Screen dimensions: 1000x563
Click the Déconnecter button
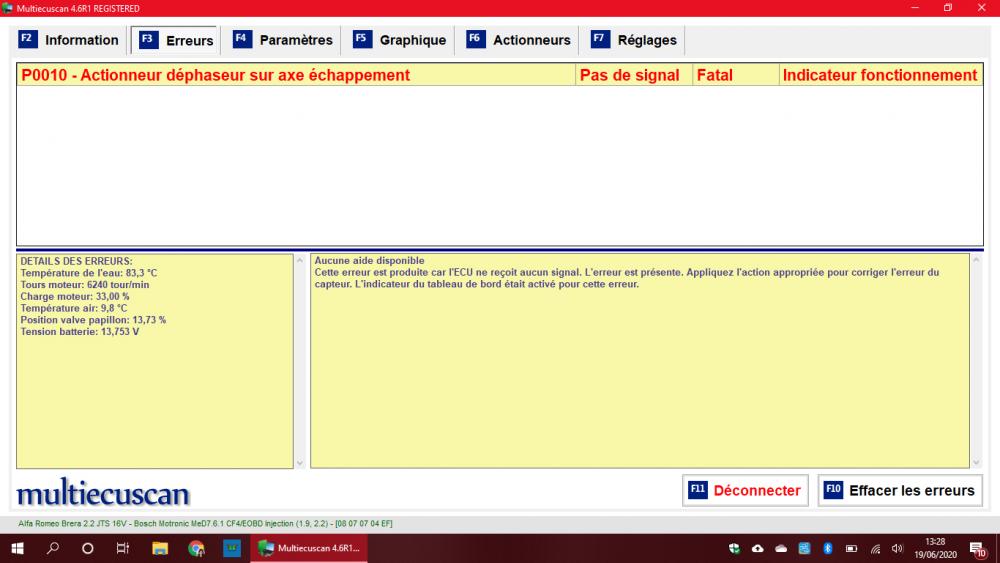click(x=746, y=490)
